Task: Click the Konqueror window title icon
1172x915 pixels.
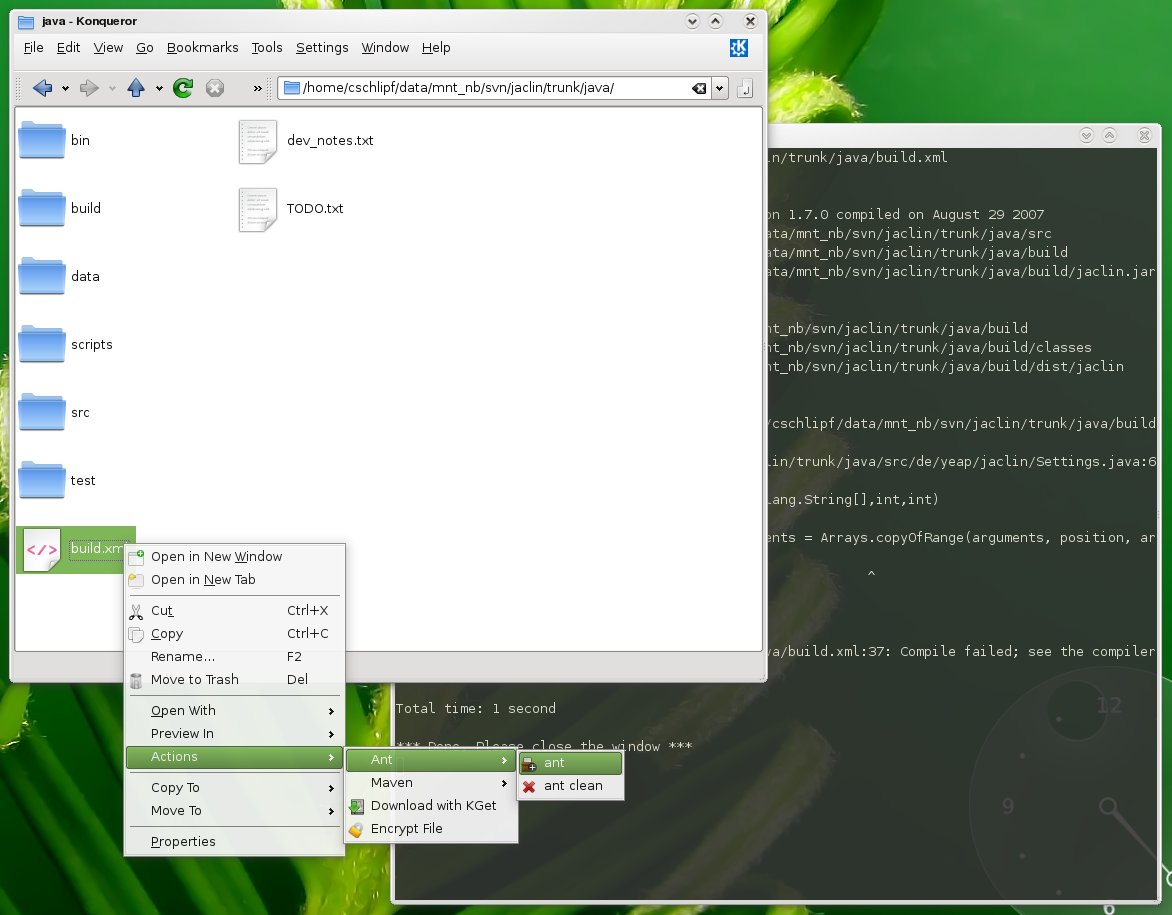Action: (x=26, y=21)
